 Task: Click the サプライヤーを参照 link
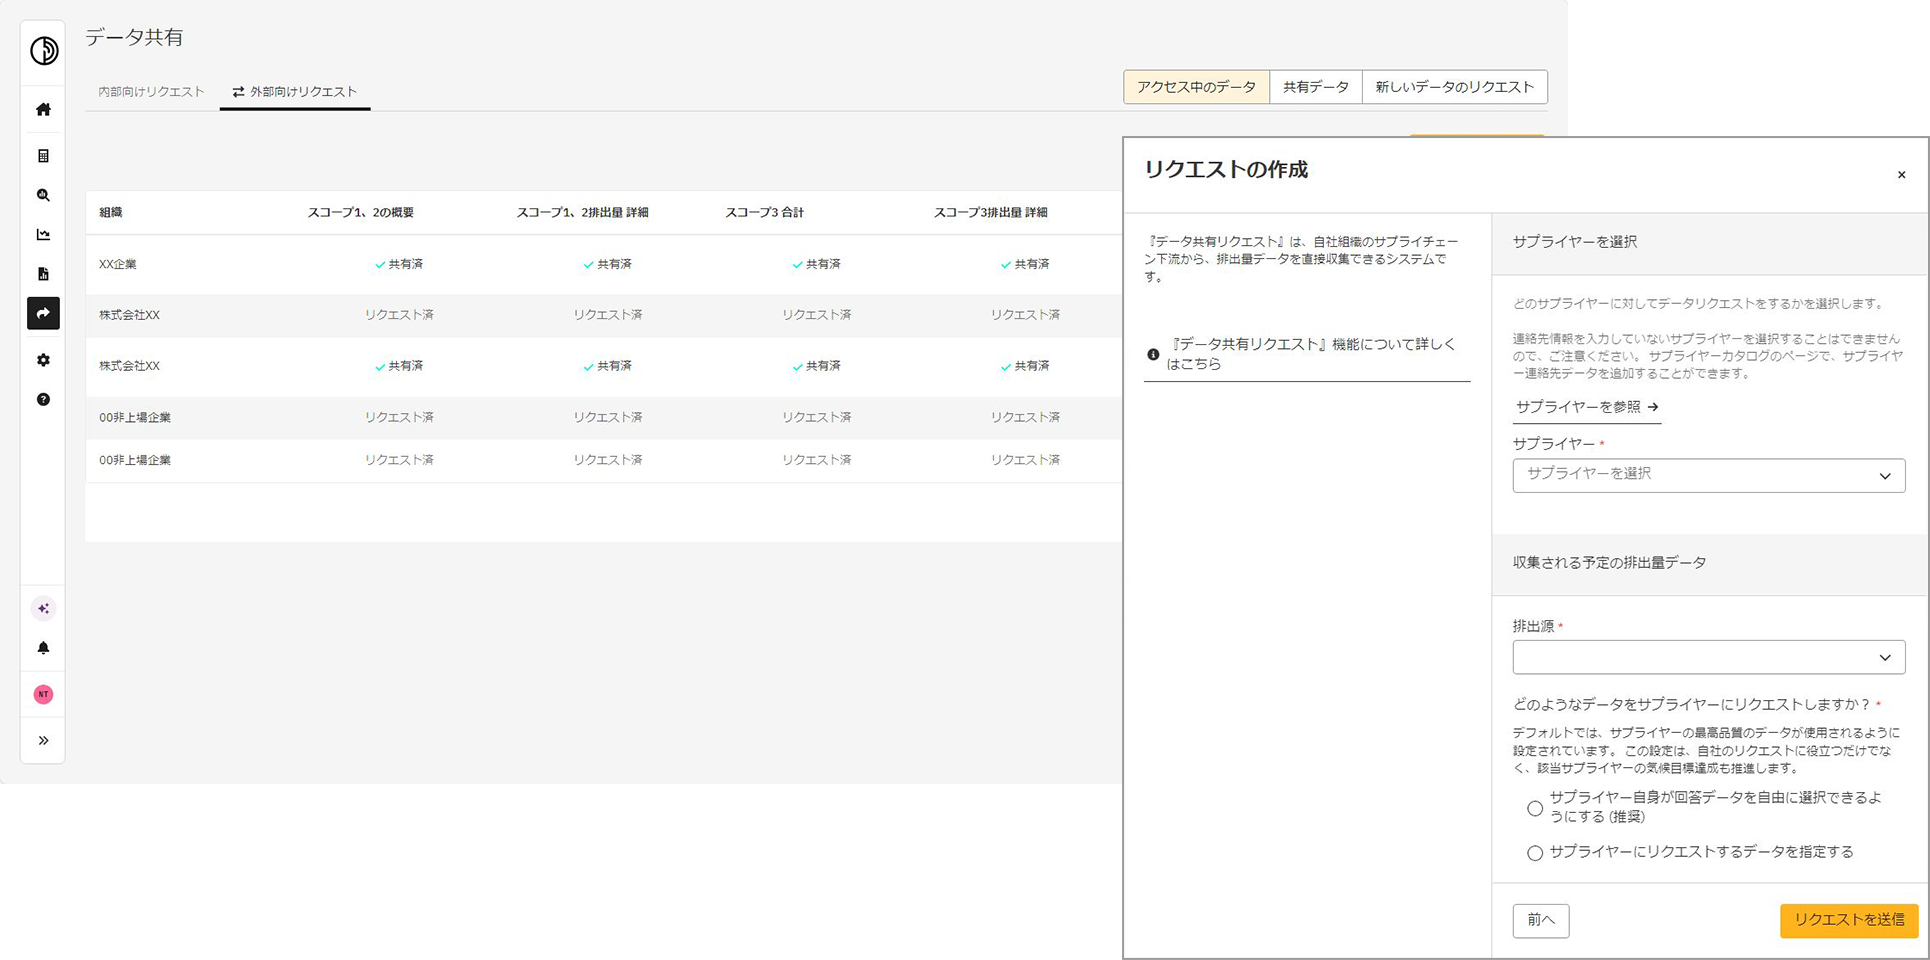1586,407
